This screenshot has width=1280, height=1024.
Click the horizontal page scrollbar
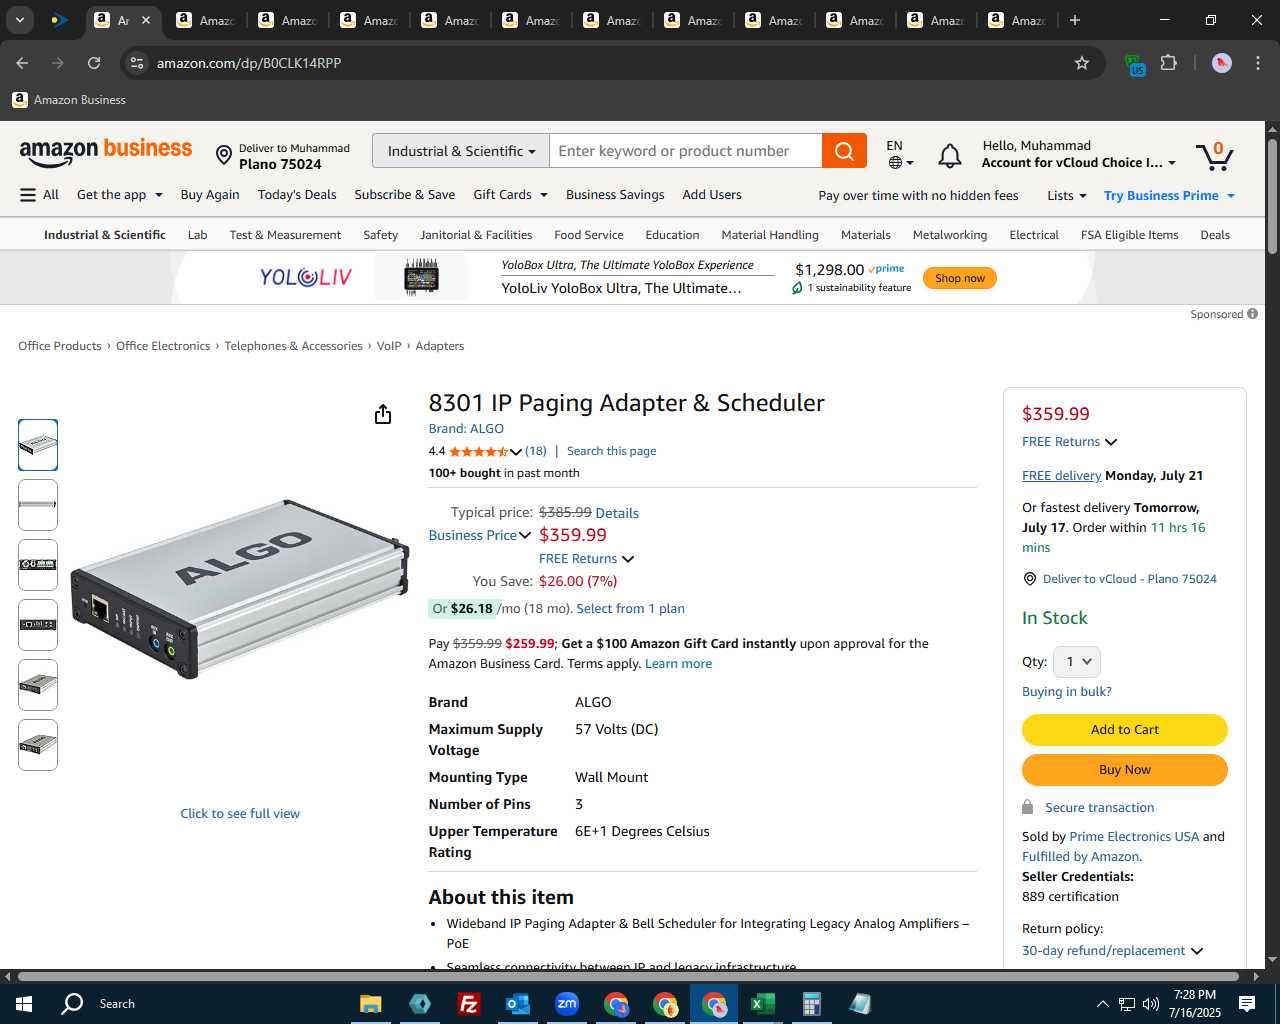click(628, 976)
